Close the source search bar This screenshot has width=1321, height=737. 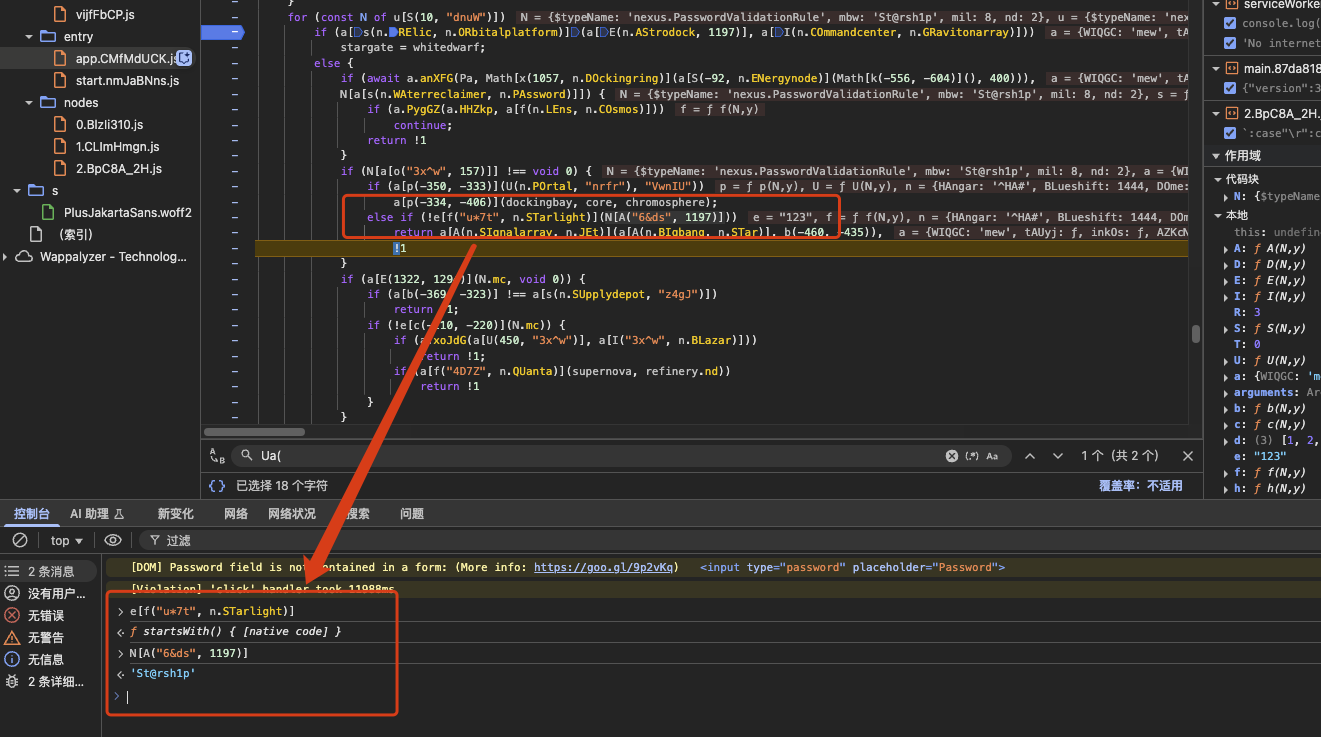[1187, 456]
